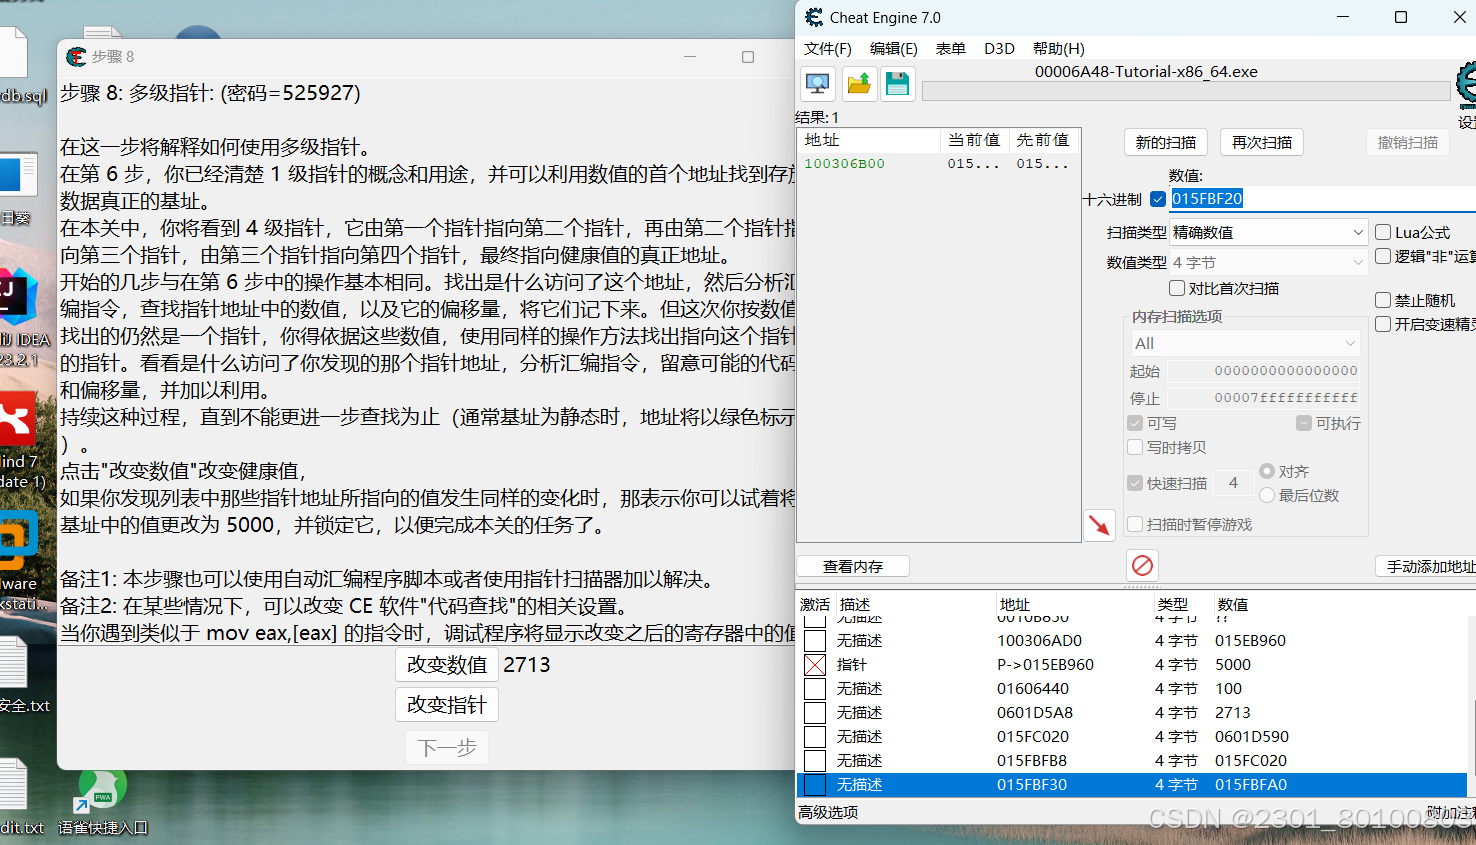Screen dimensions: 1476x845
Task: Open the 帮助(H) menu
Action: pos(1058,48)
